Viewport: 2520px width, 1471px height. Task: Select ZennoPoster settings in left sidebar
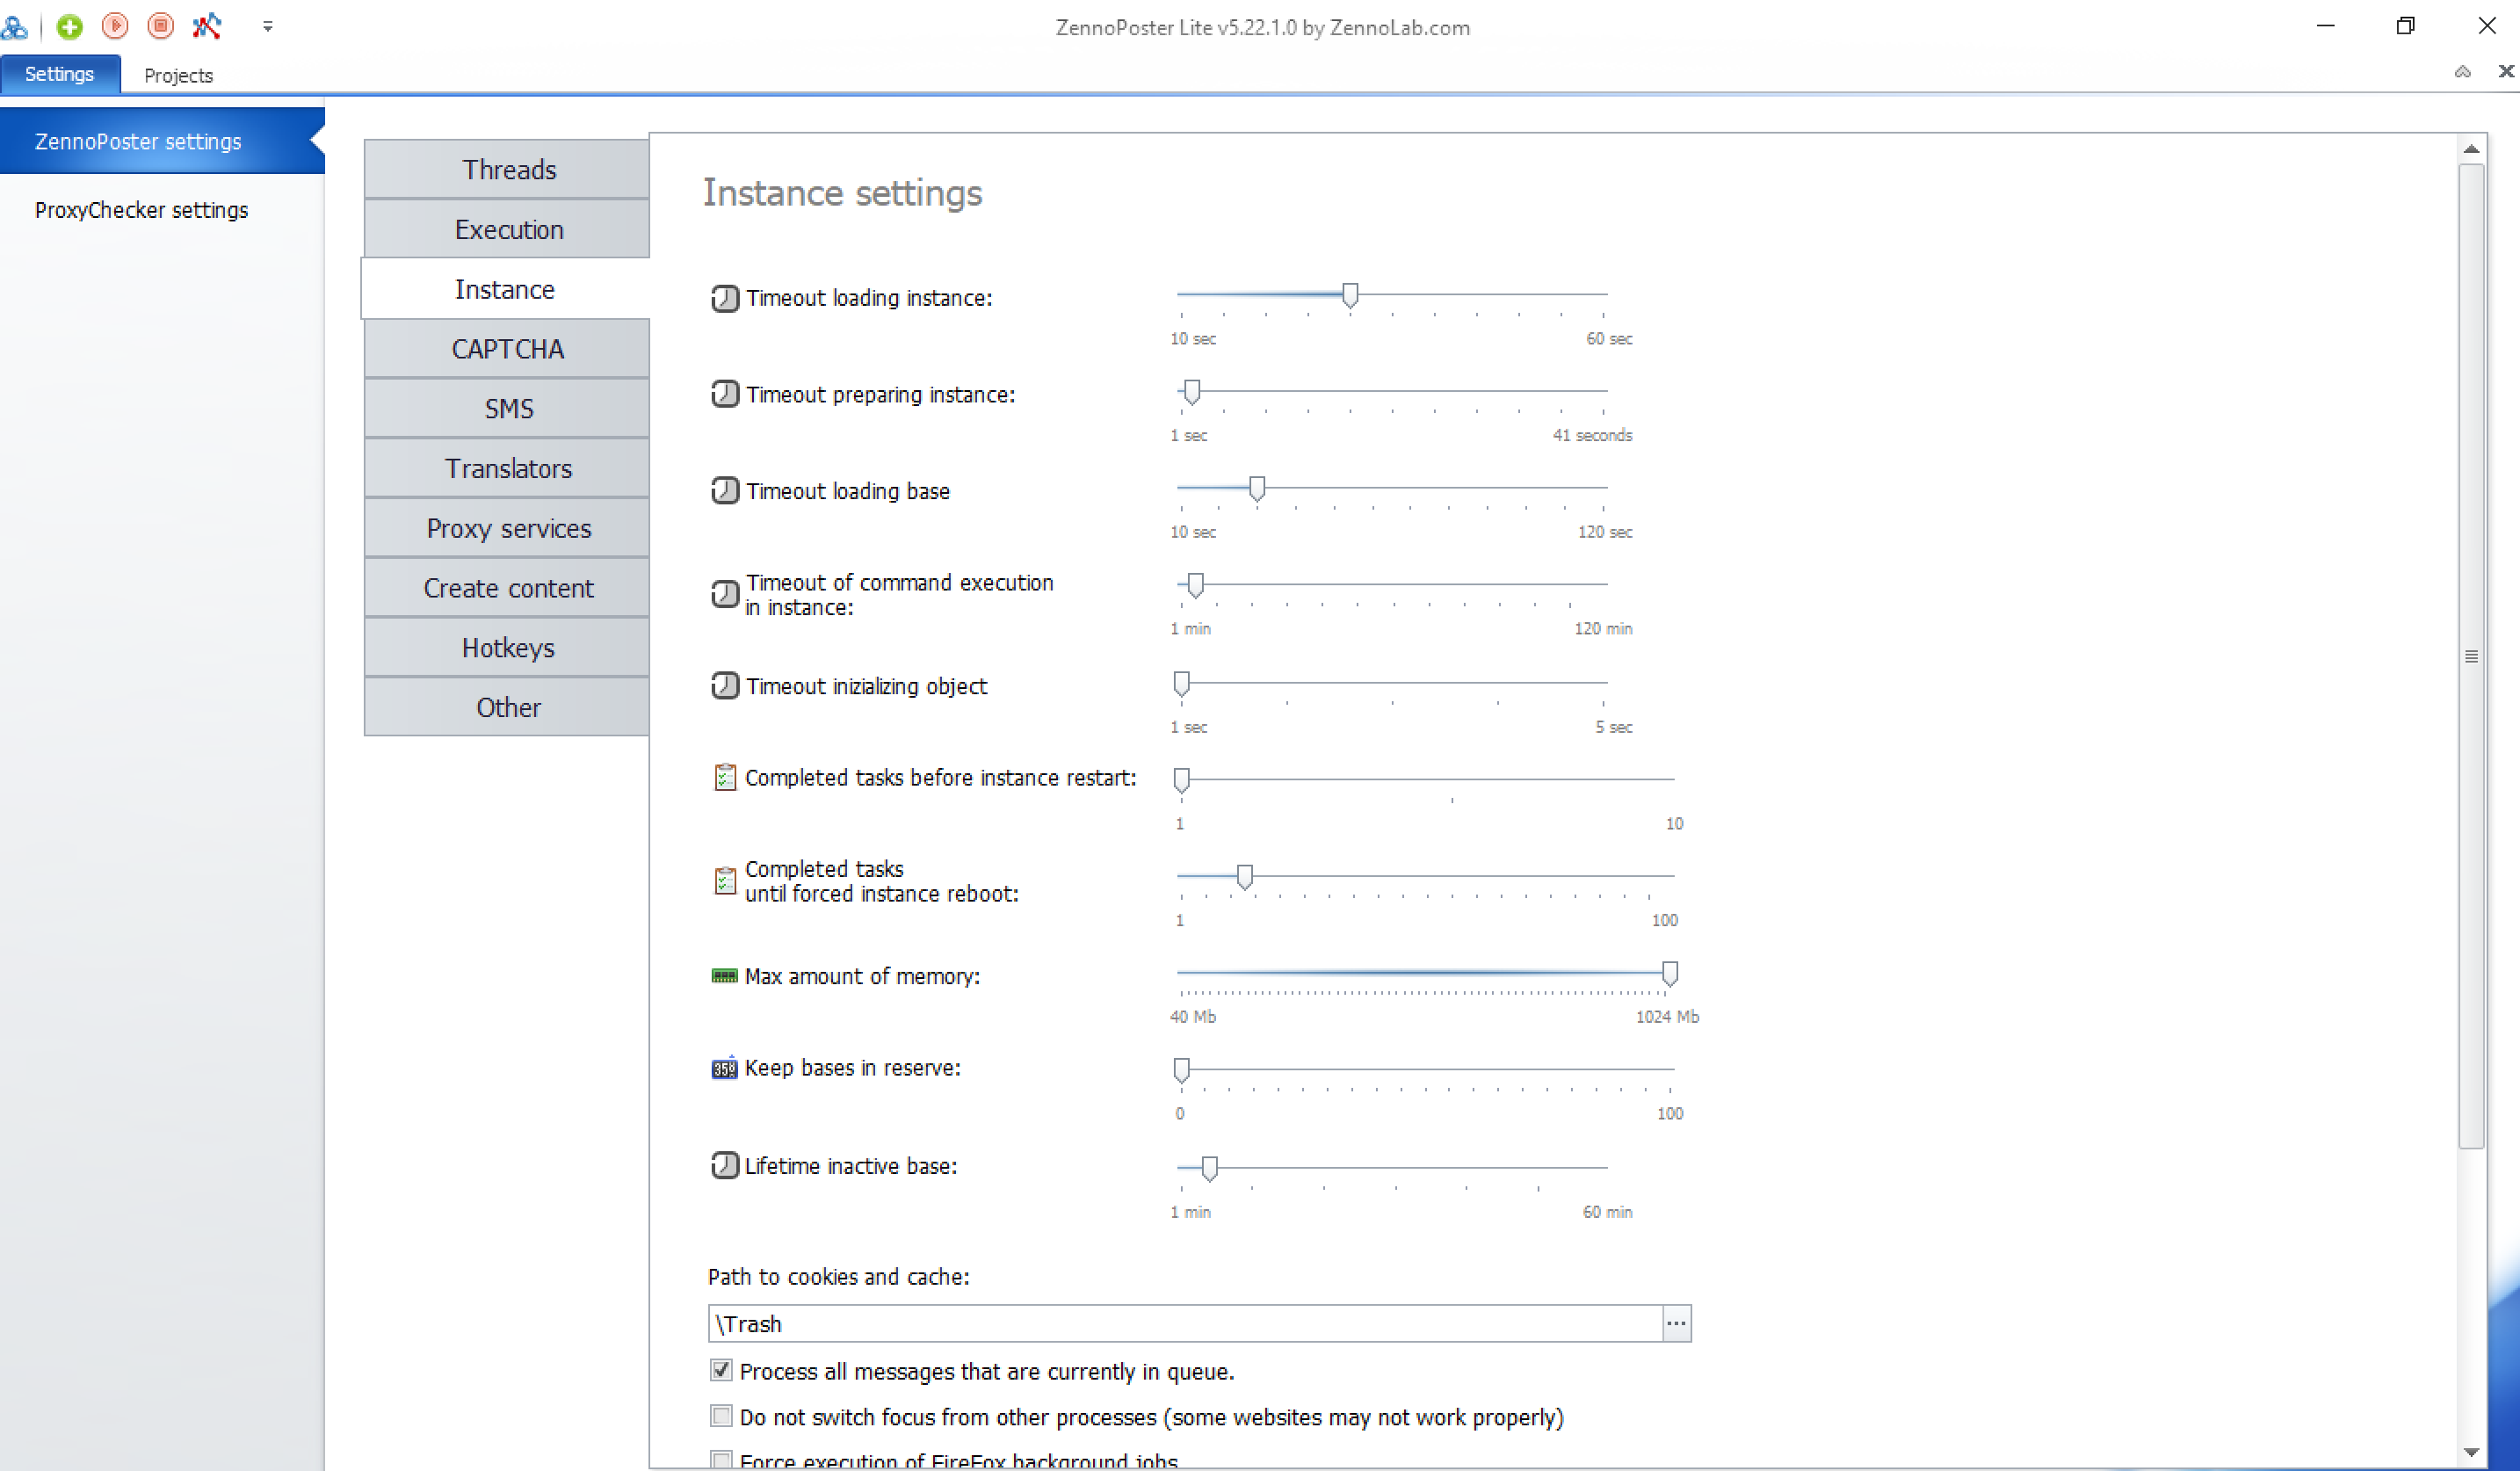(162, 141)
